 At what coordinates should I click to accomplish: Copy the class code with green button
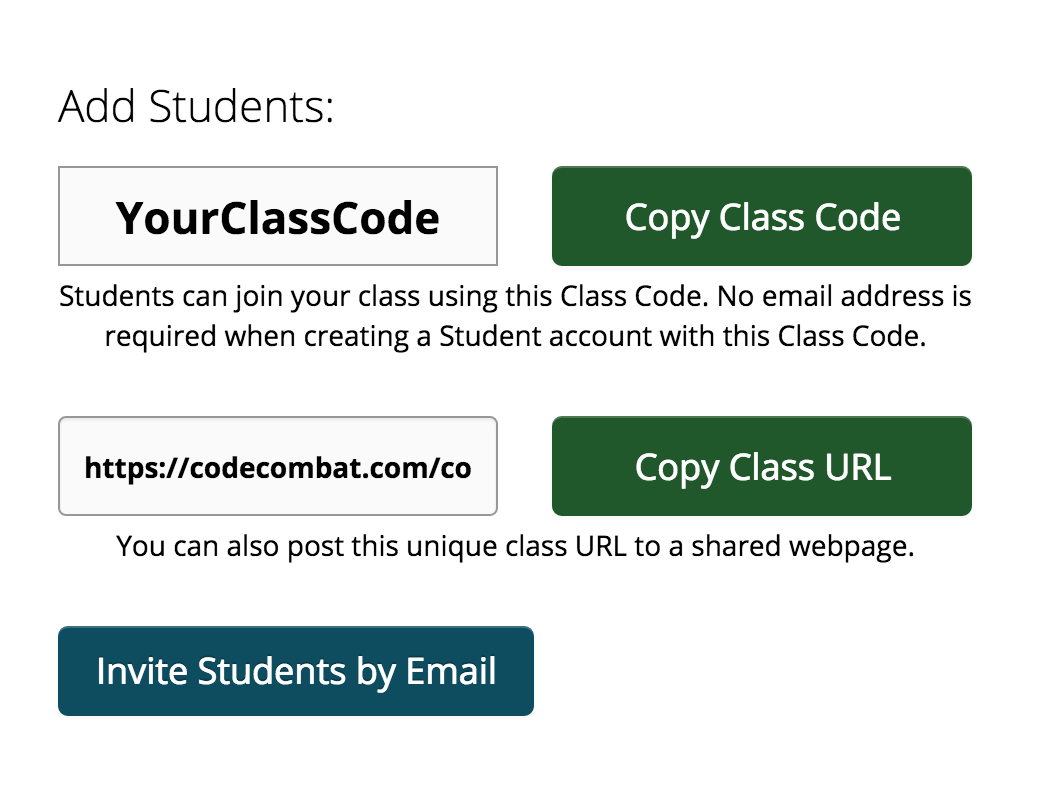pos(761,216)
